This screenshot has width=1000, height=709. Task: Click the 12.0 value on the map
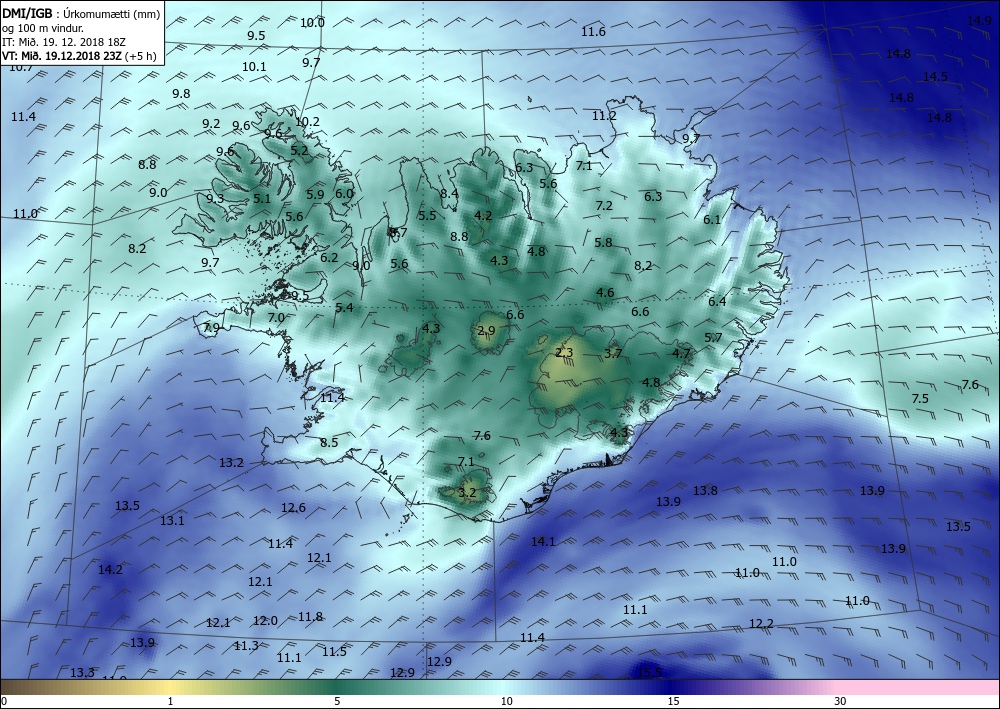pos(265,621)
